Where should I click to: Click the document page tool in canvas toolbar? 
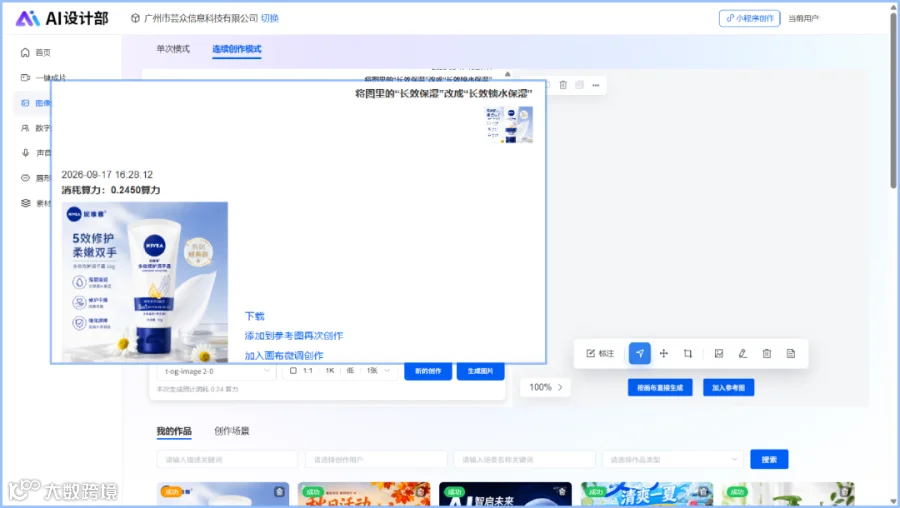click(x=791, y=354)
